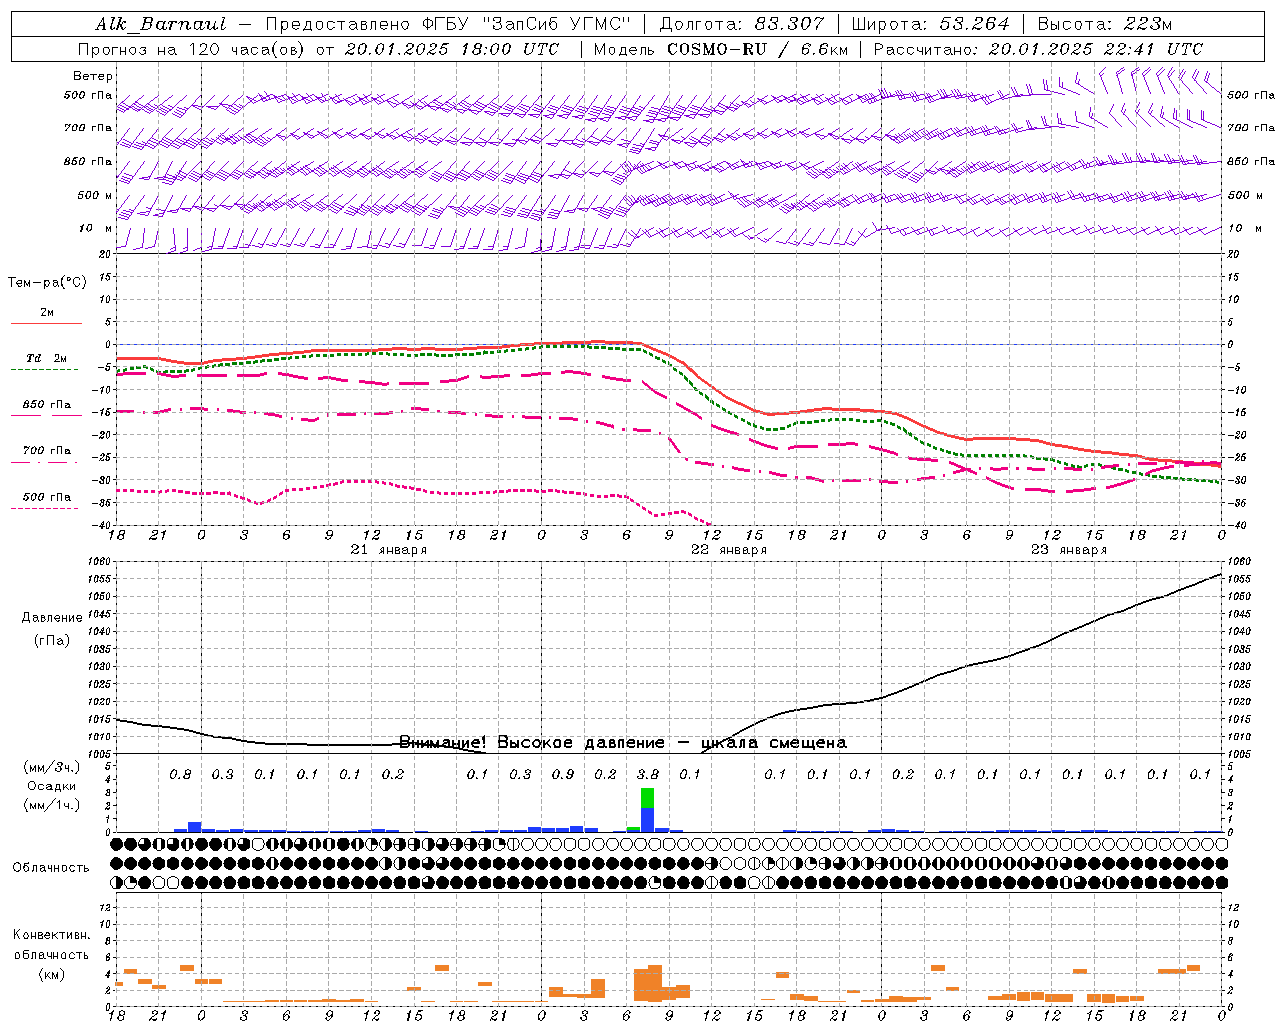Click the Alk_Barnaul station title
Screen dimensions: 1280x1024
[x=161, y=24]
